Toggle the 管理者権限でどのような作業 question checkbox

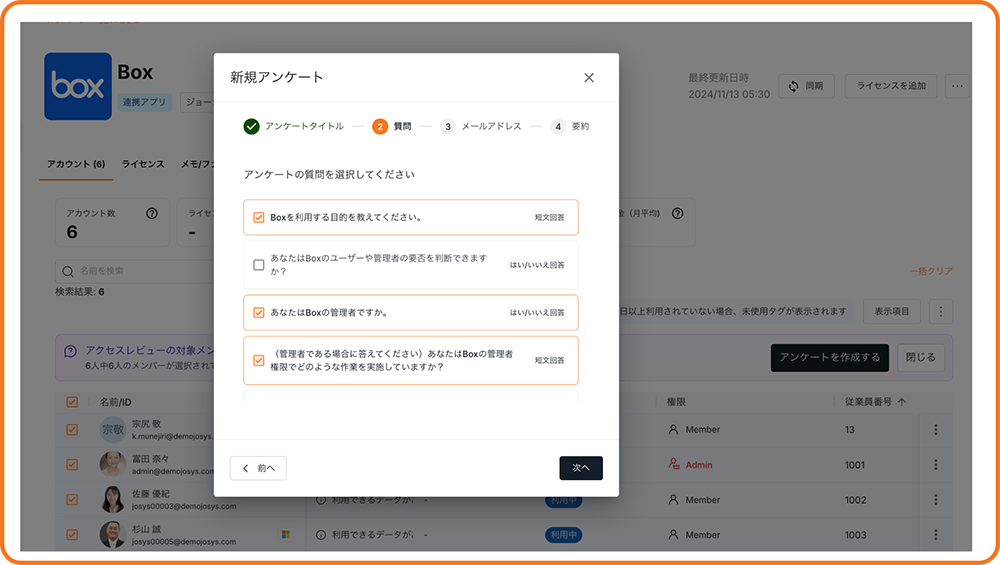pyautogui.click(x=258, y=360)
